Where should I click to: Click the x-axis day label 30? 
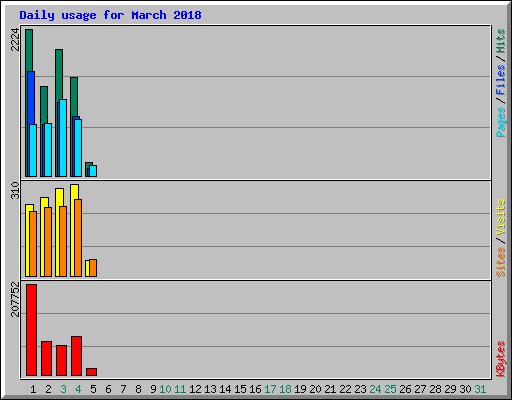pyautogui.click(x=465, y=389)
